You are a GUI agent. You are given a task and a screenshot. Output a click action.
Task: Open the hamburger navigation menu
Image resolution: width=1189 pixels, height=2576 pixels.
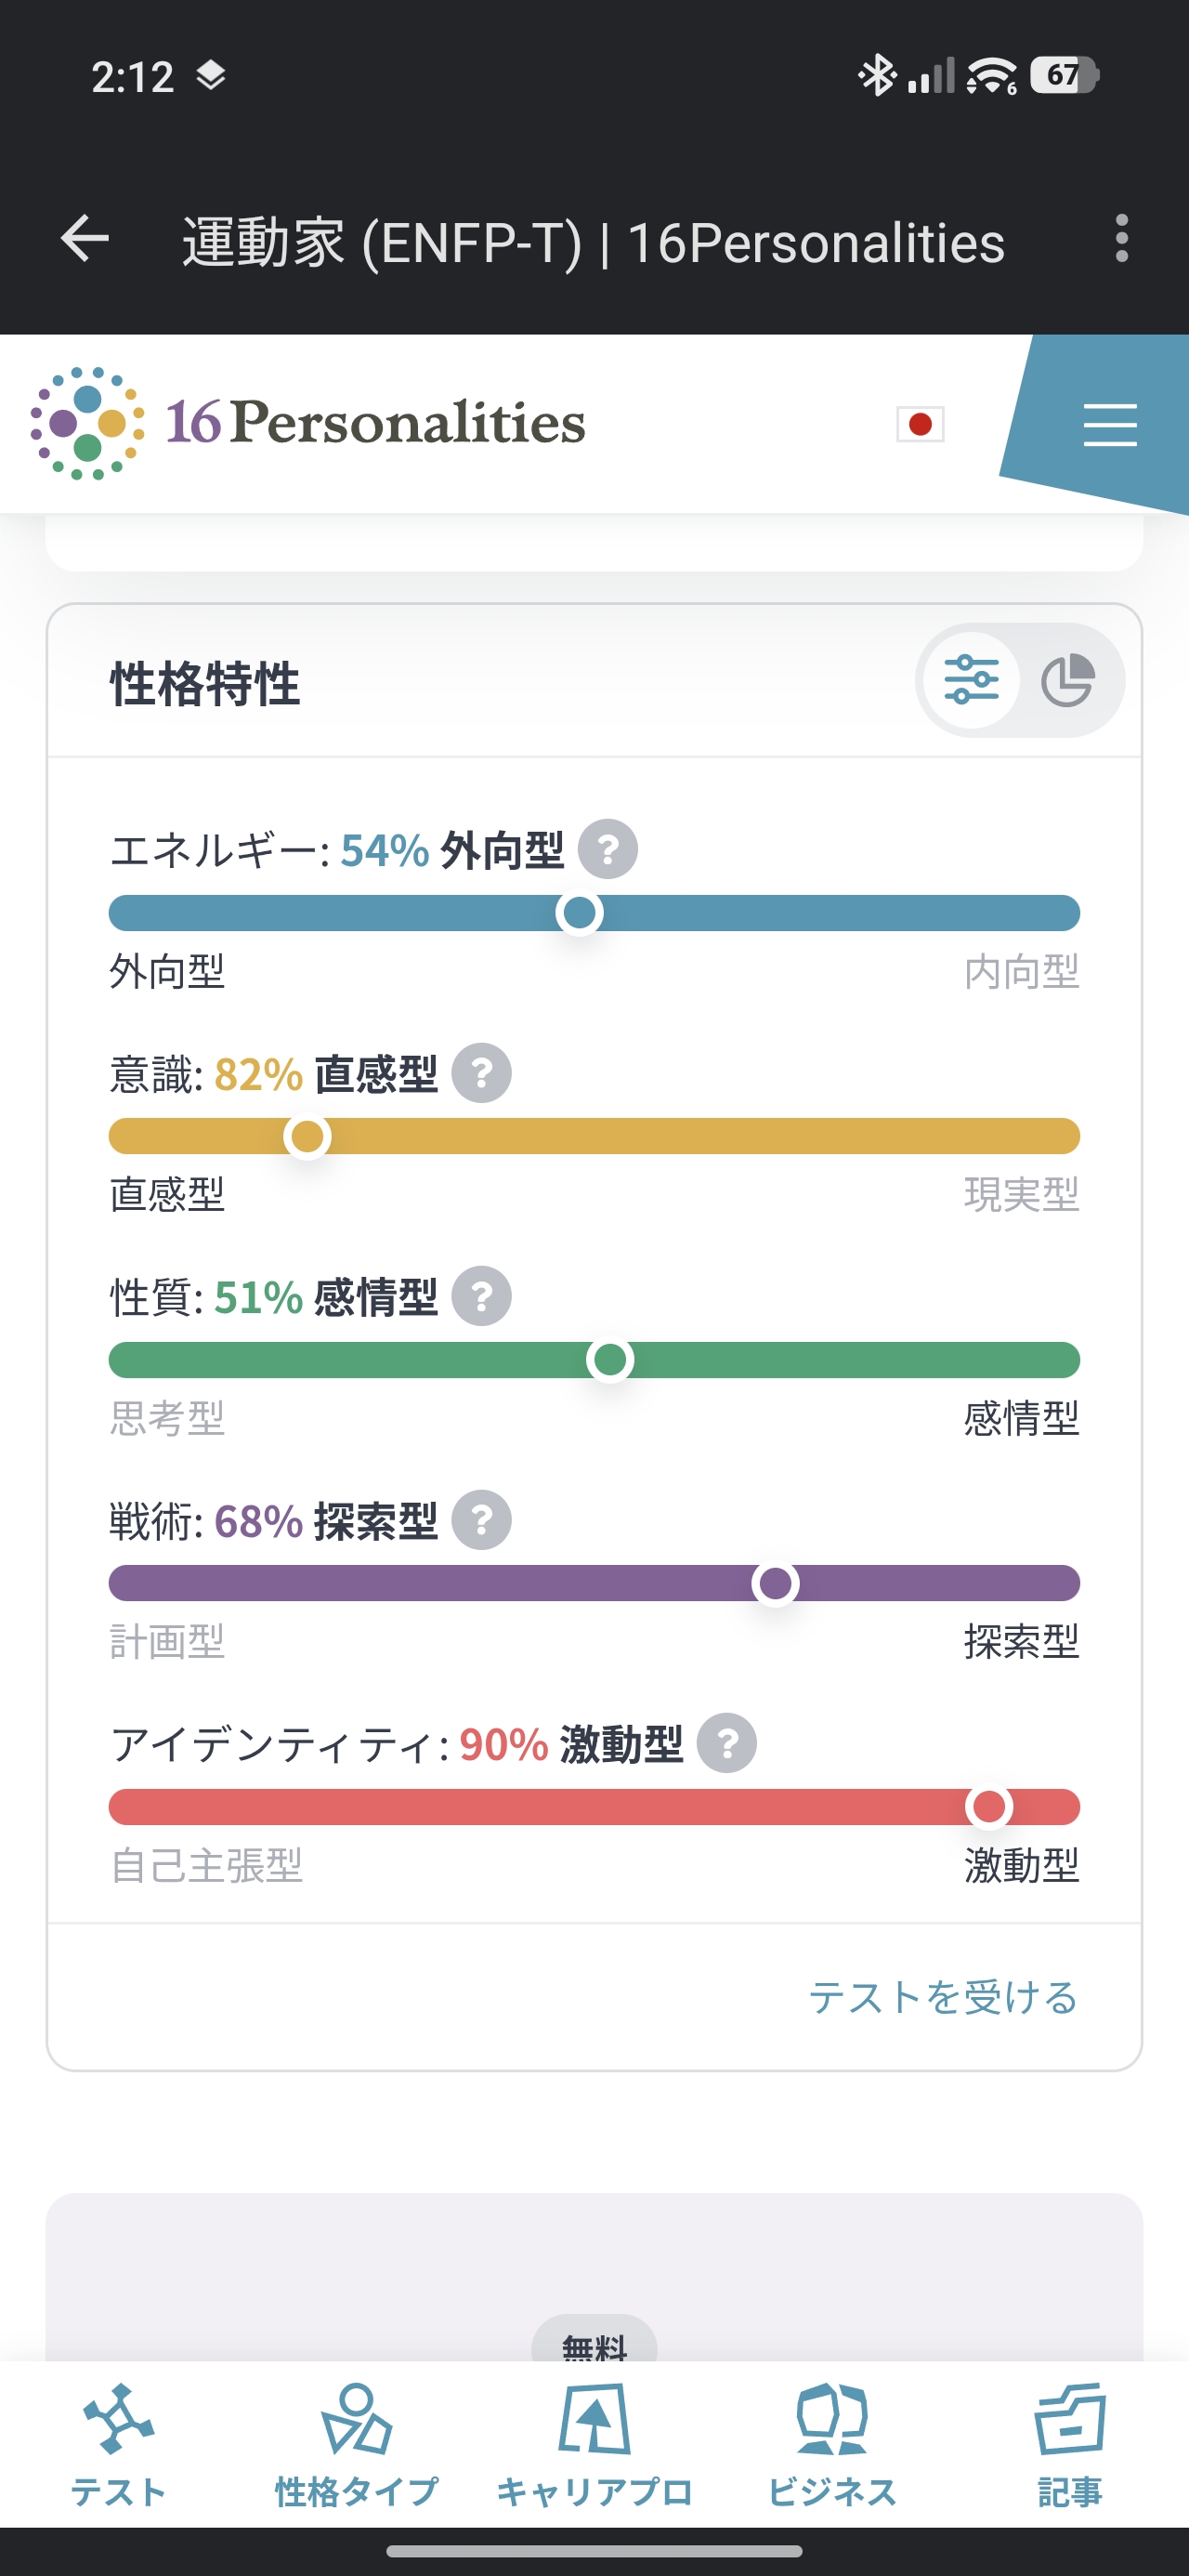(x=1110, y=425)
